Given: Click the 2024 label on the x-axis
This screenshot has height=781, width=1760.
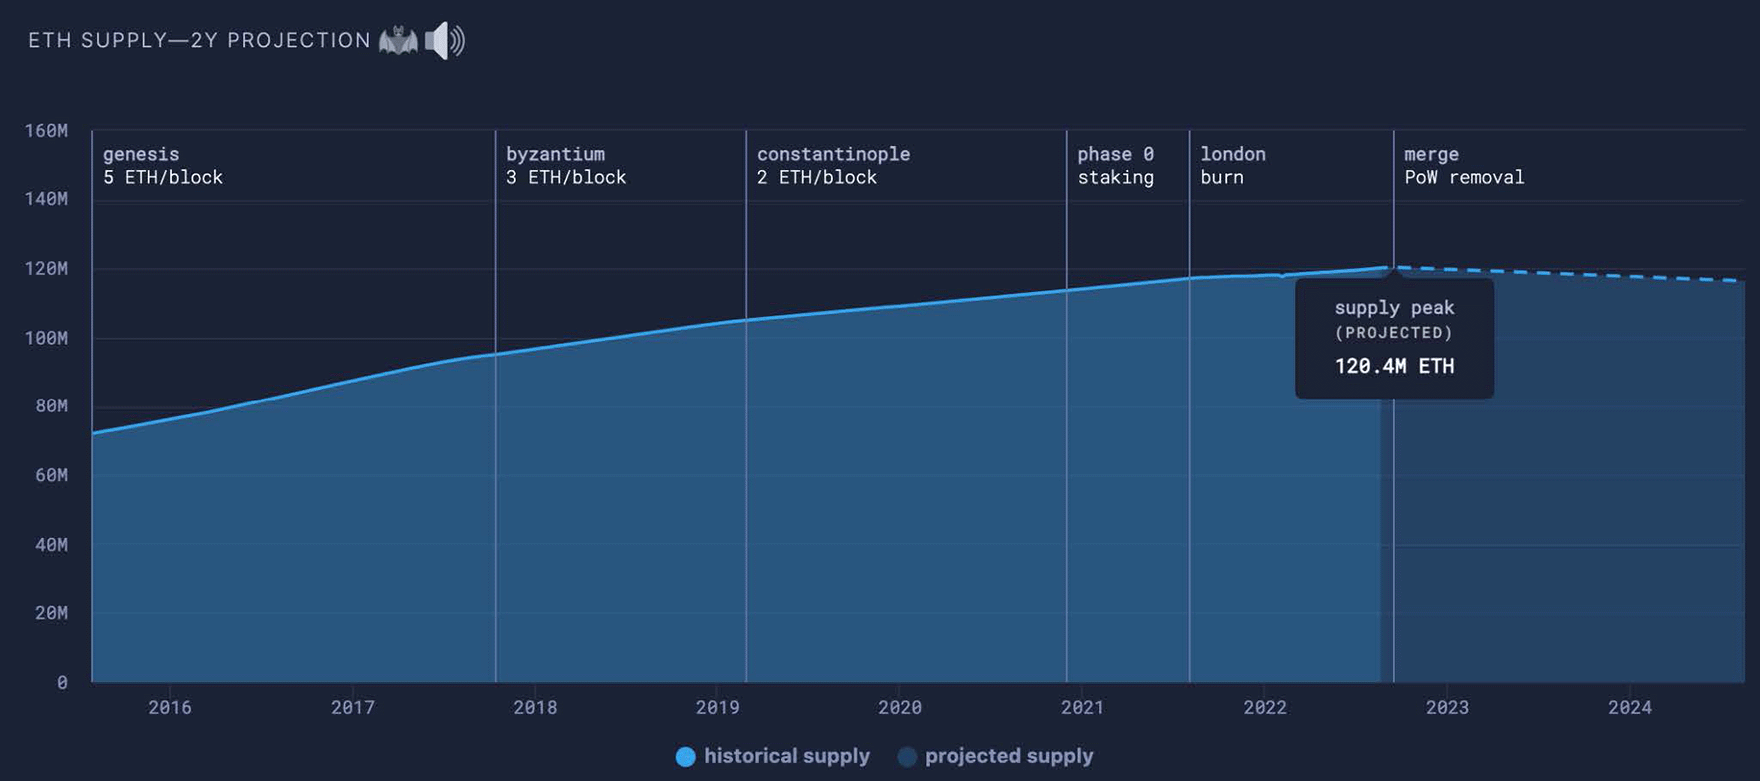Looking at the screenshot, I should pos(1629,708).
